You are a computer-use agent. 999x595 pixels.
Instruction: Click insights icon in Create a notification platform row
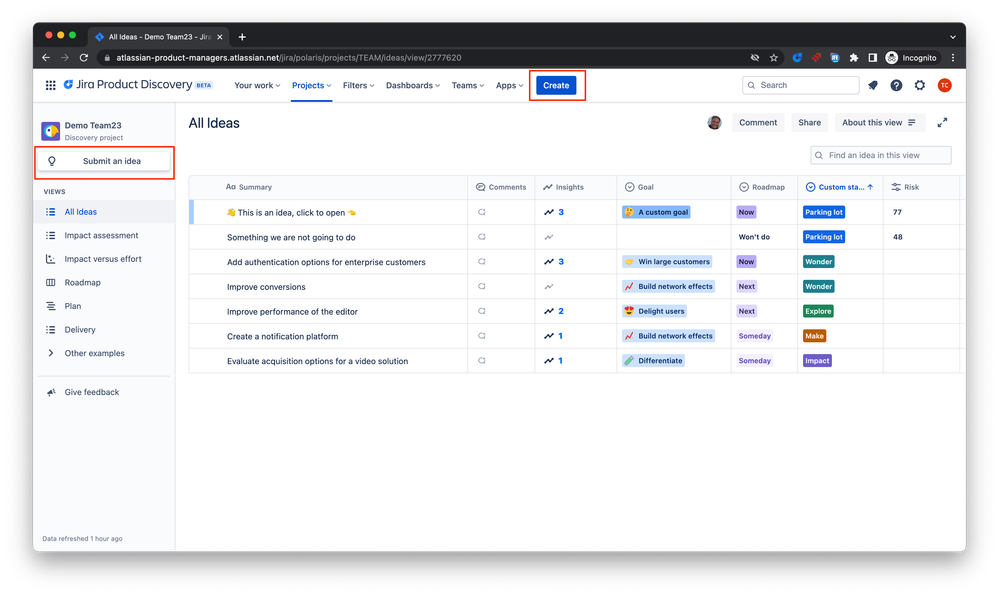[549, 336]
